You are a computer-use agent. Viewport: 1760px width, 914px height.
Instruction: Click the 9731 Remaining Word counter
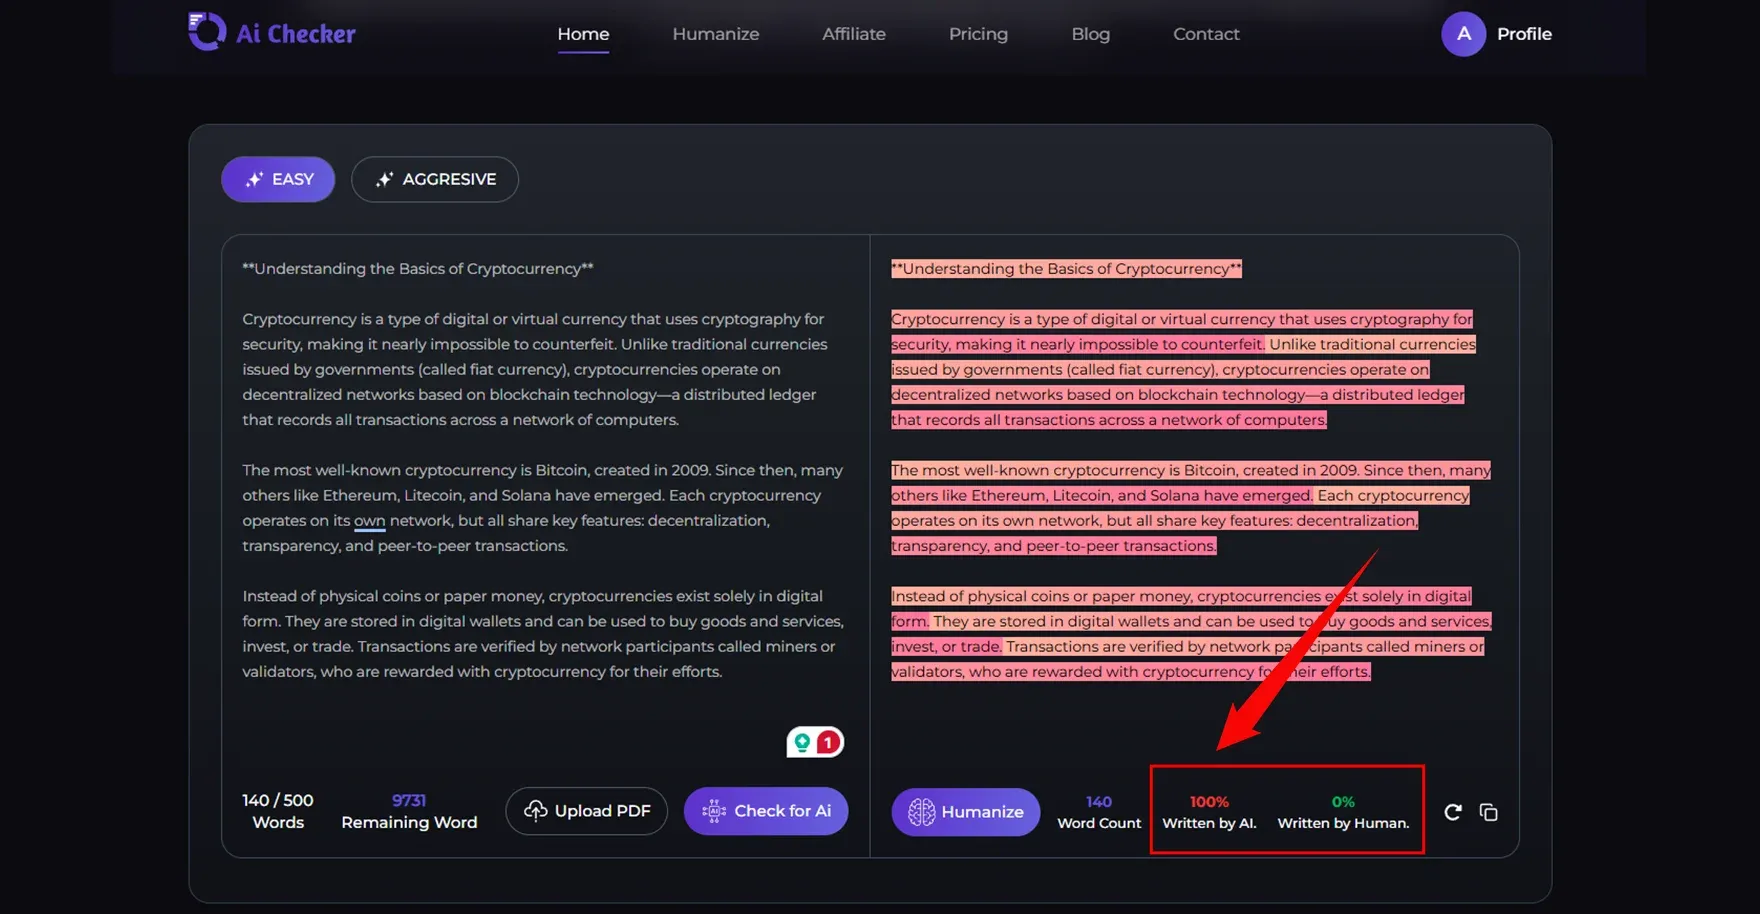[409, 811]
